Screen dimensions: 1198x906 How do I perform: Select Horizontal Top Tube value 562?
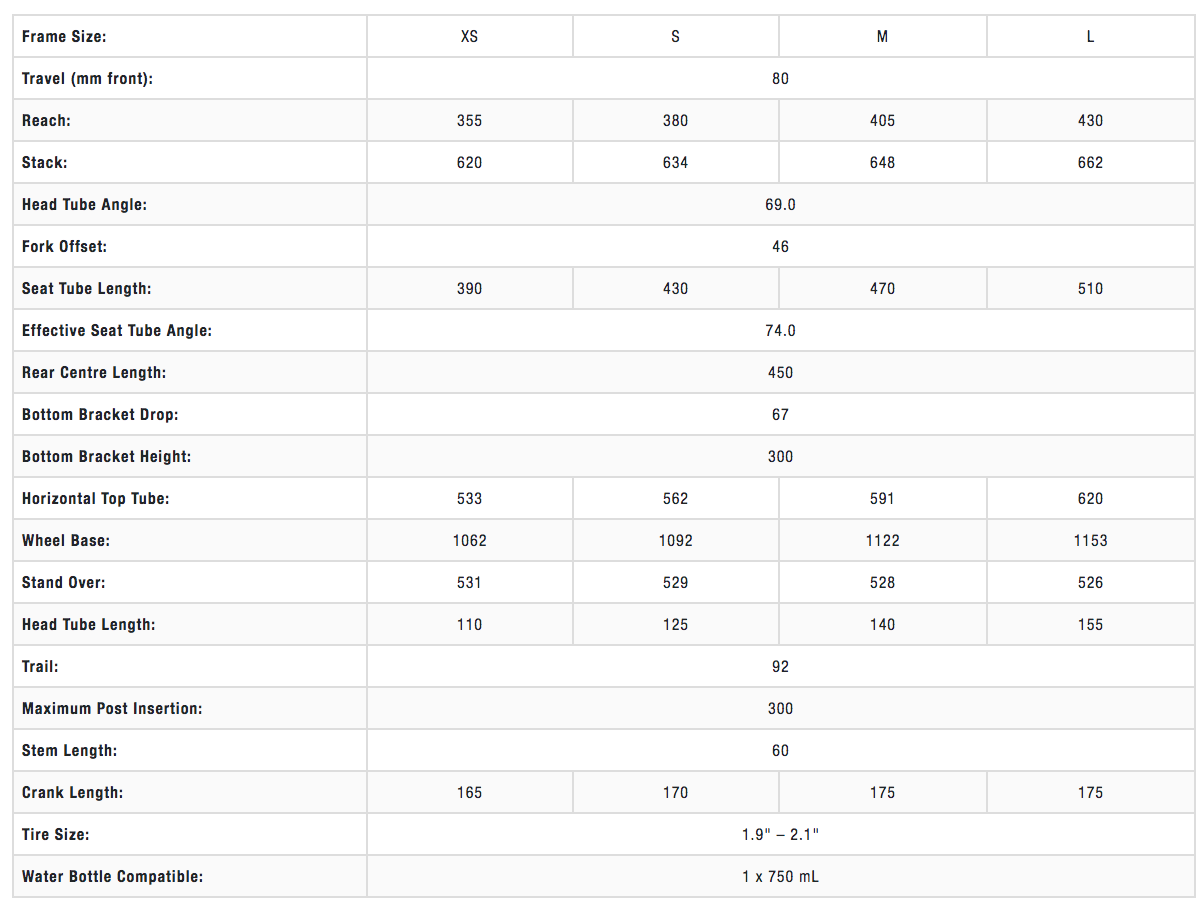[x=675, y=499]
